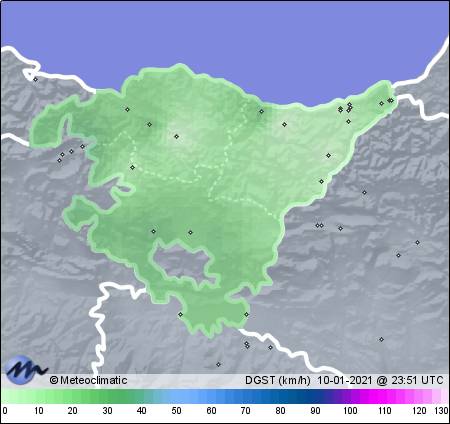Image resolution: width=450 pixels, height=424 pixels.
Task: Click the lone station marker on the northwest coastal inlet
Action: [x=36, y=79]
